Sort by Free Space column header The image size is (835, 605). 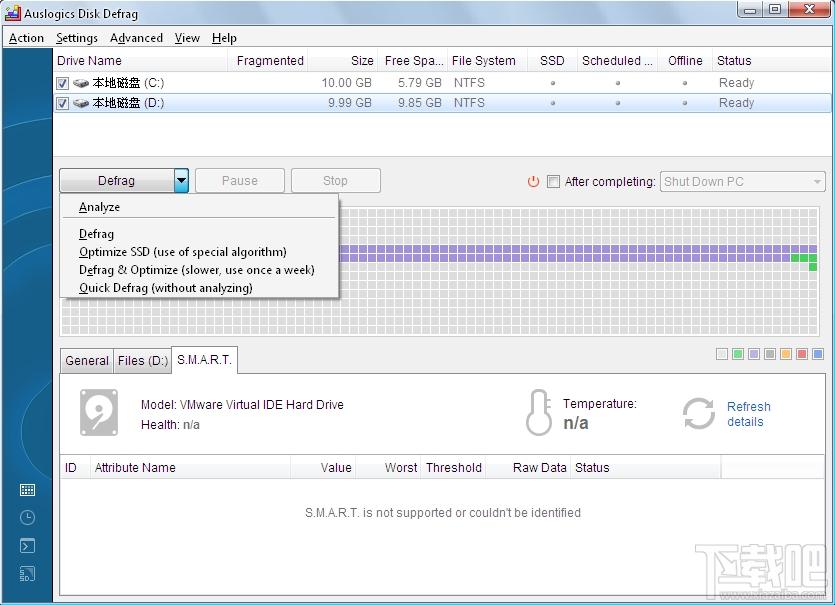[x=413, y=61]
